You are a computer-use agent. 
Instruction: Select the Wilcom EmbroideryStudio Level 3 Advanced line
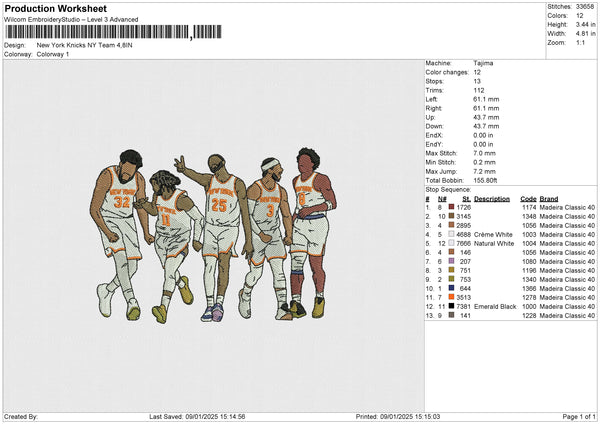71,20
